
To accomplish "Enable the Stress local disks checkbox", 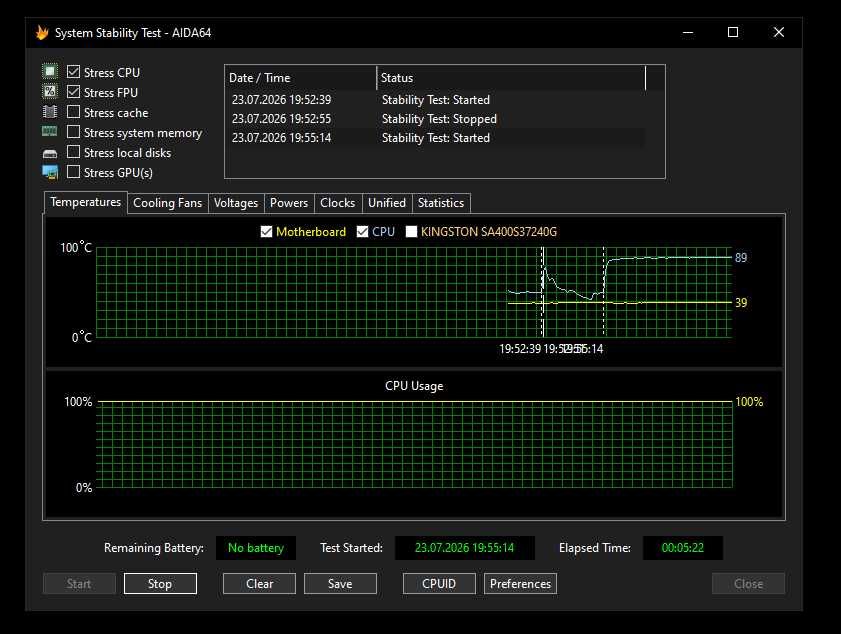I will pos(73,152).
